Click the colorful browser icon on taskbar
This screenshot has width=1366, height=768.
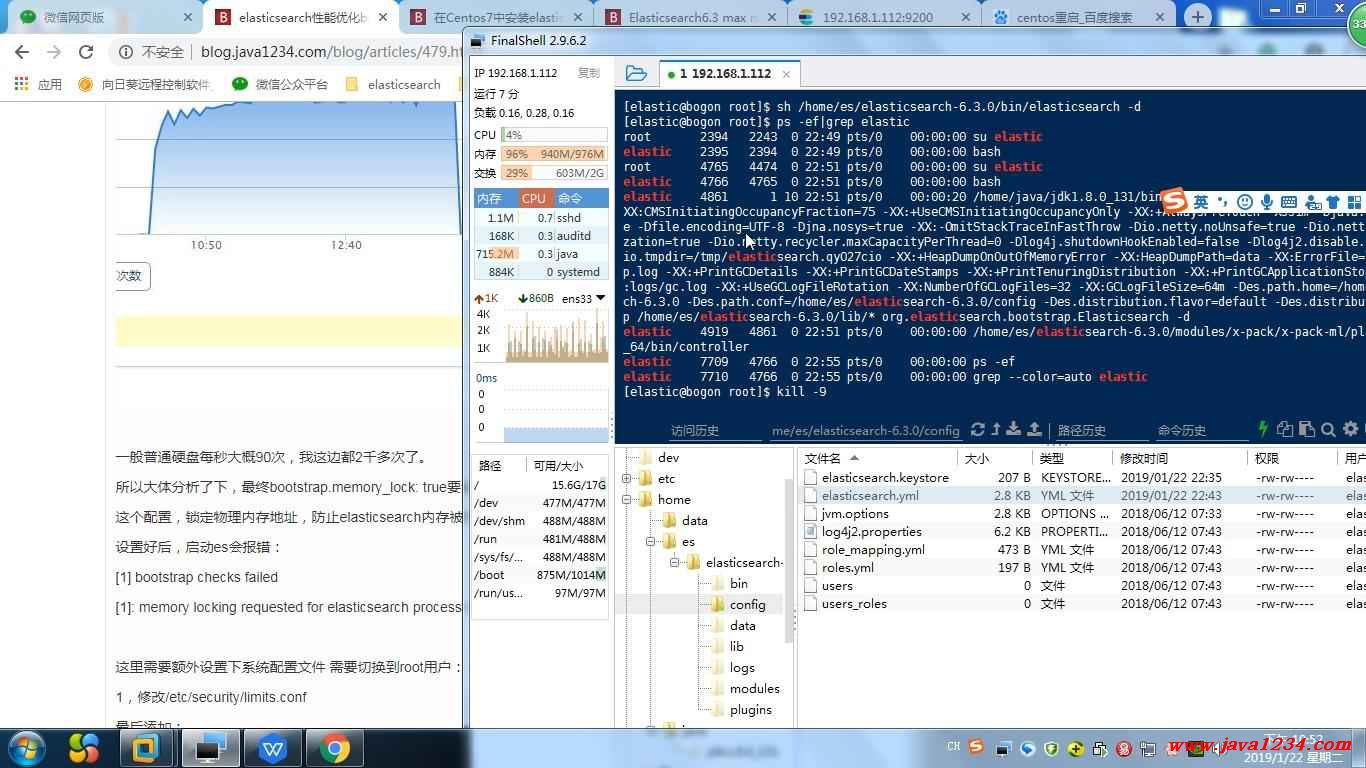84,748
